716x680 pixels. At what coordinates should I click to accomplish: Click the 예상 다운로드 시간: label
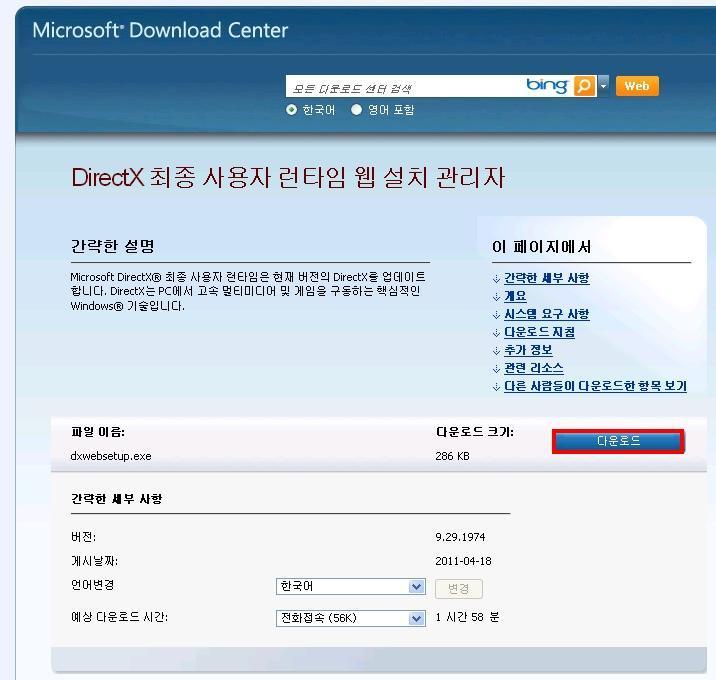120,617
